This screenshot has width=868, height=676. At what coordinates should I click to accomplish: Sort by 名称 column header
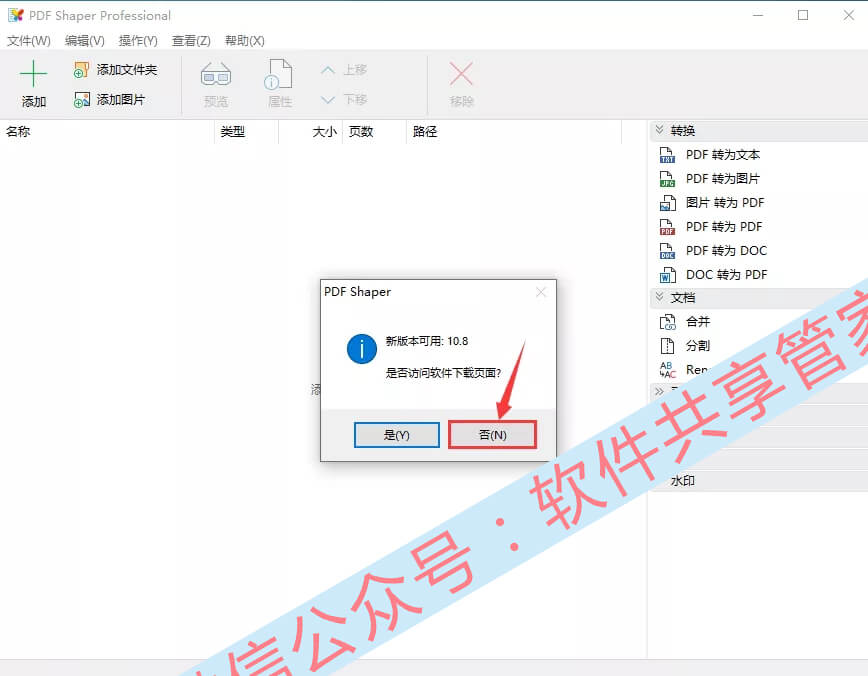click(107, 132)
